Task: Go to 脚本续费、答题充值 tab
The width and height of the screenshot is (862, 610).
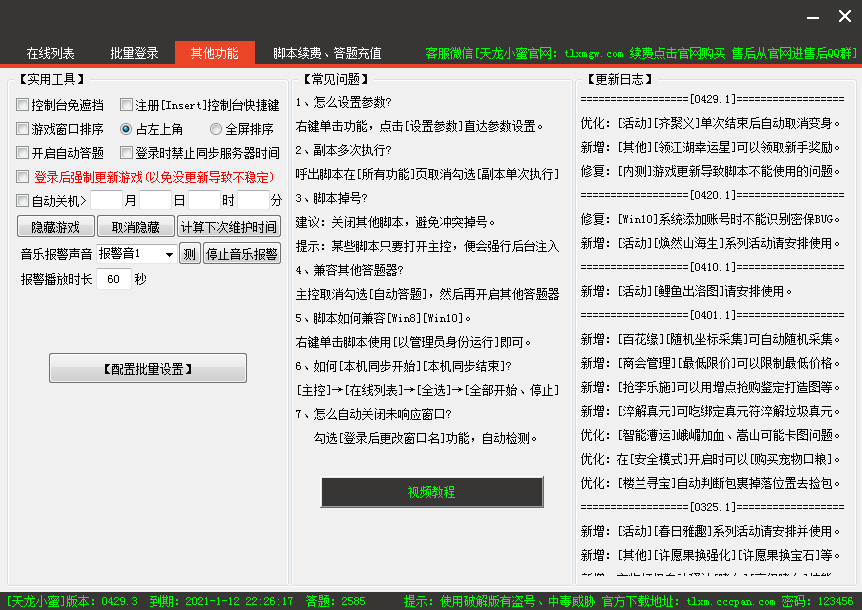Action: tap(327, 53)
